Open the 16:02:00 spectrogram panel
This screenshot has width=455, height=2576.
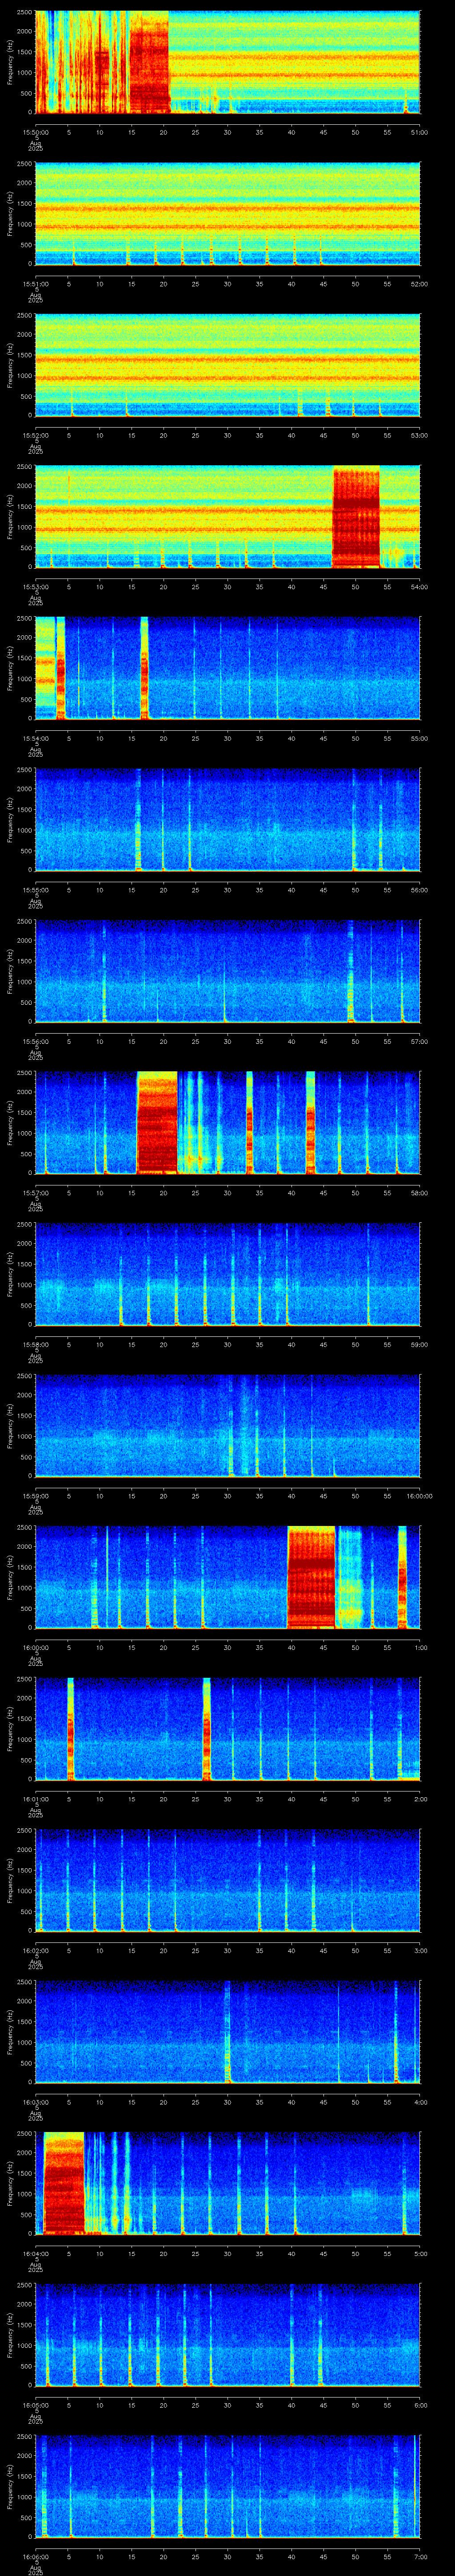click(227, 1880)
